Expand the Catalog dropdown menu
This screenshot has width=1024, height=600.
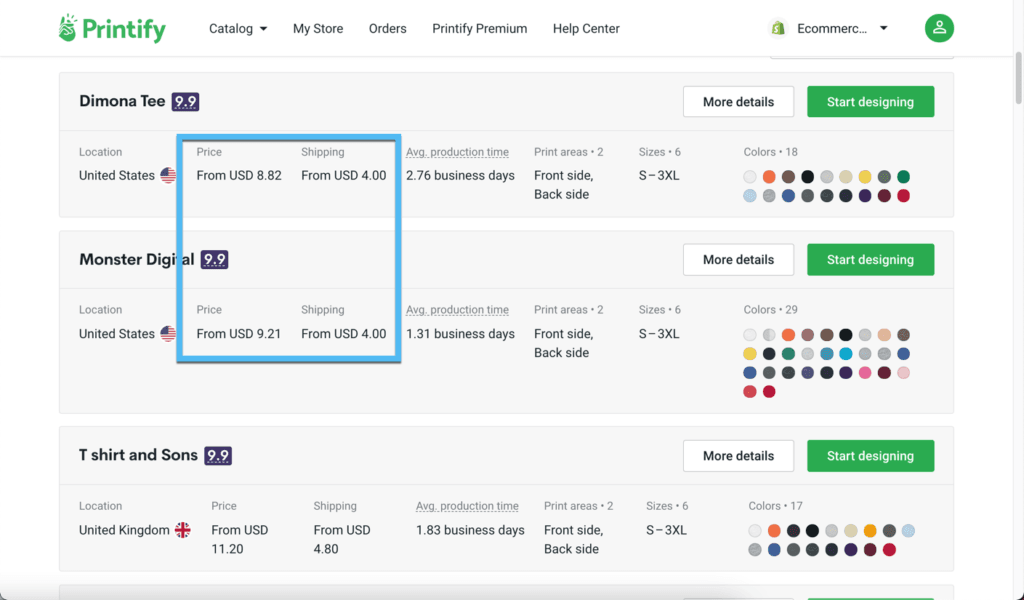[238, 28]
